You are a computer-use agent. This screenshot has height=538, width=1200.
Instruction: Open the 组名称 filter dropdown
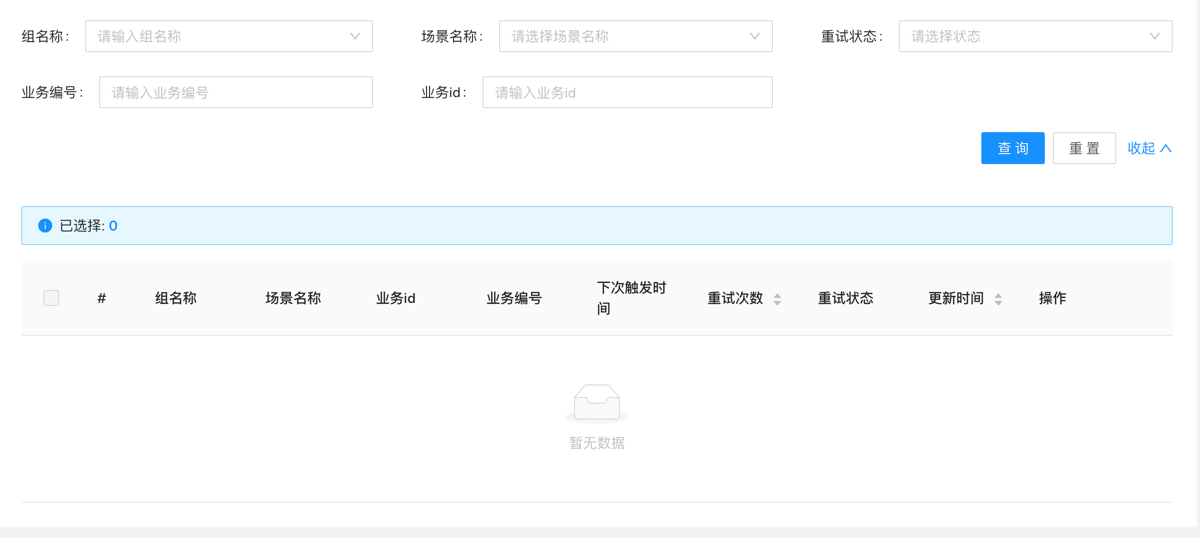pos(229,36)
